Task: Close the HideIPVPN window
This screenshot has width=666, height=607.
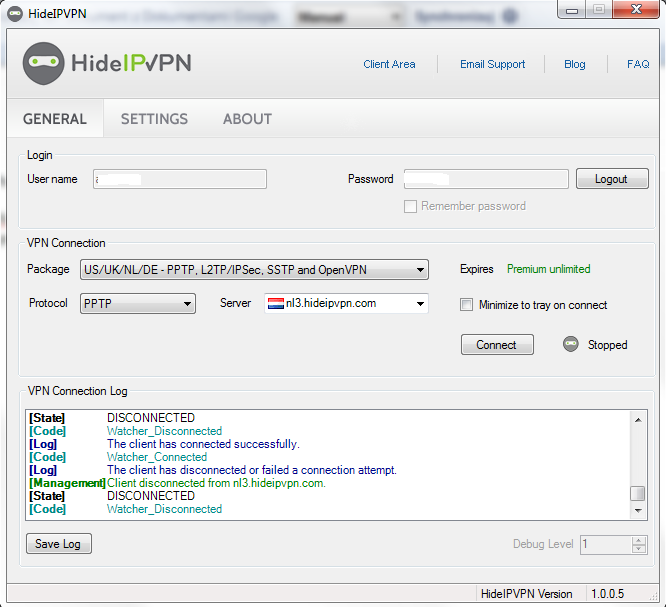Action: click(636, 9)
